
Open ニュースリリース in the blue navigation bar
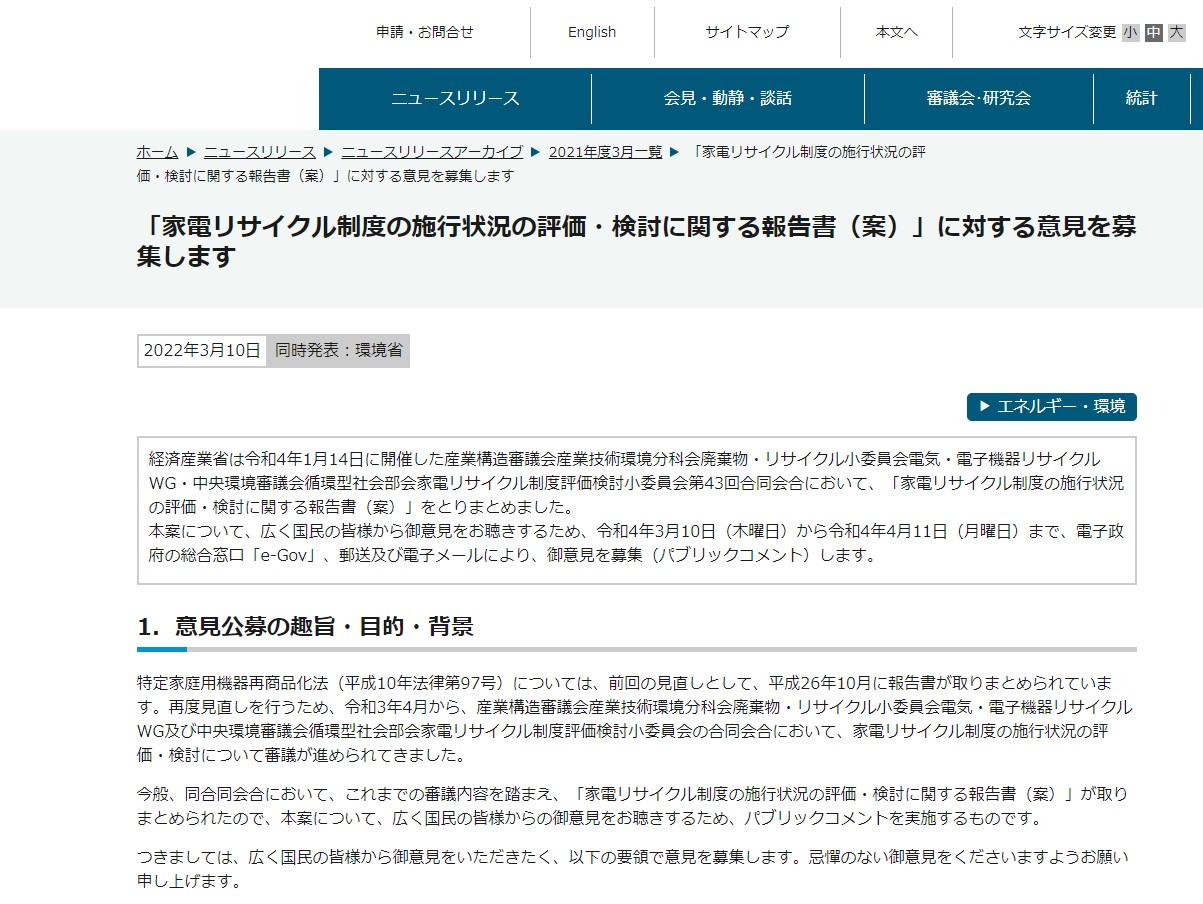pyautogui.click(x=455, y=98)
